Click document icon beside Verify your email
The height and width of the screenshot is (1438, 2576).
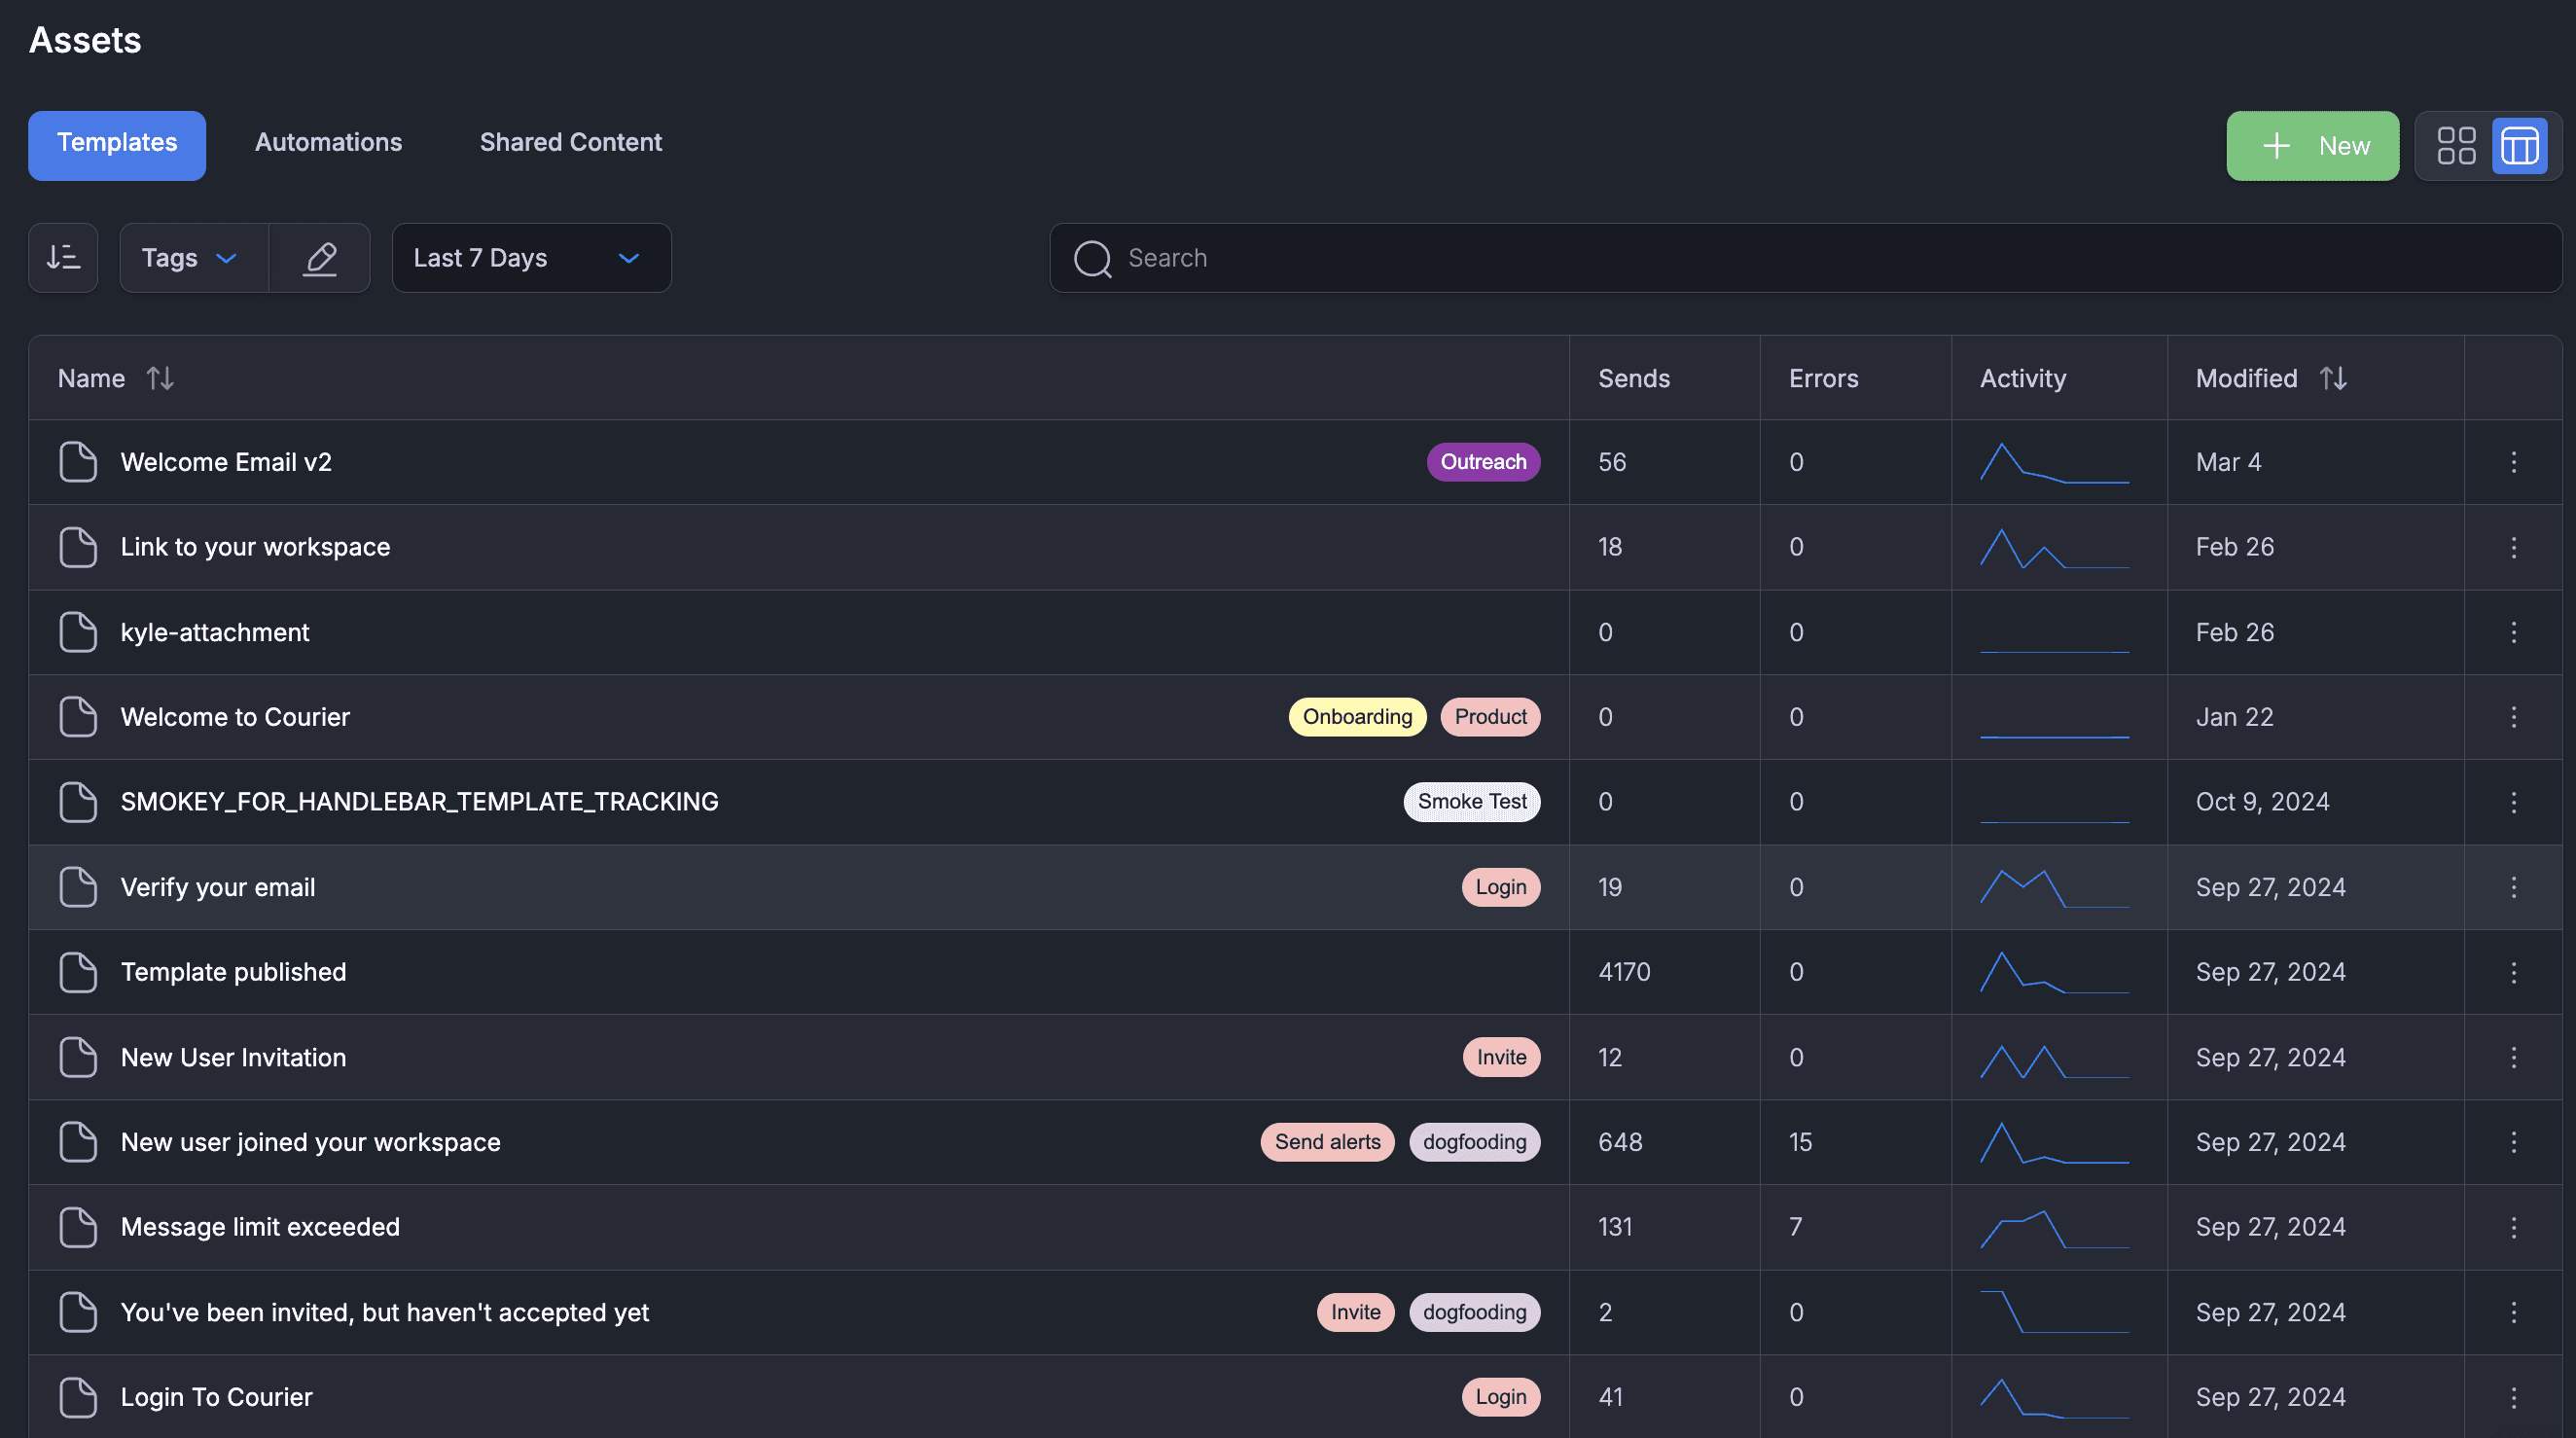[x=78, y=887]
